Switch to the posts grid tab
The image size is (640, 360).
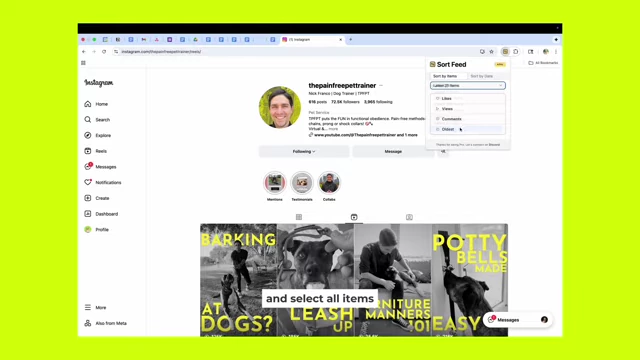coord(299,217)
